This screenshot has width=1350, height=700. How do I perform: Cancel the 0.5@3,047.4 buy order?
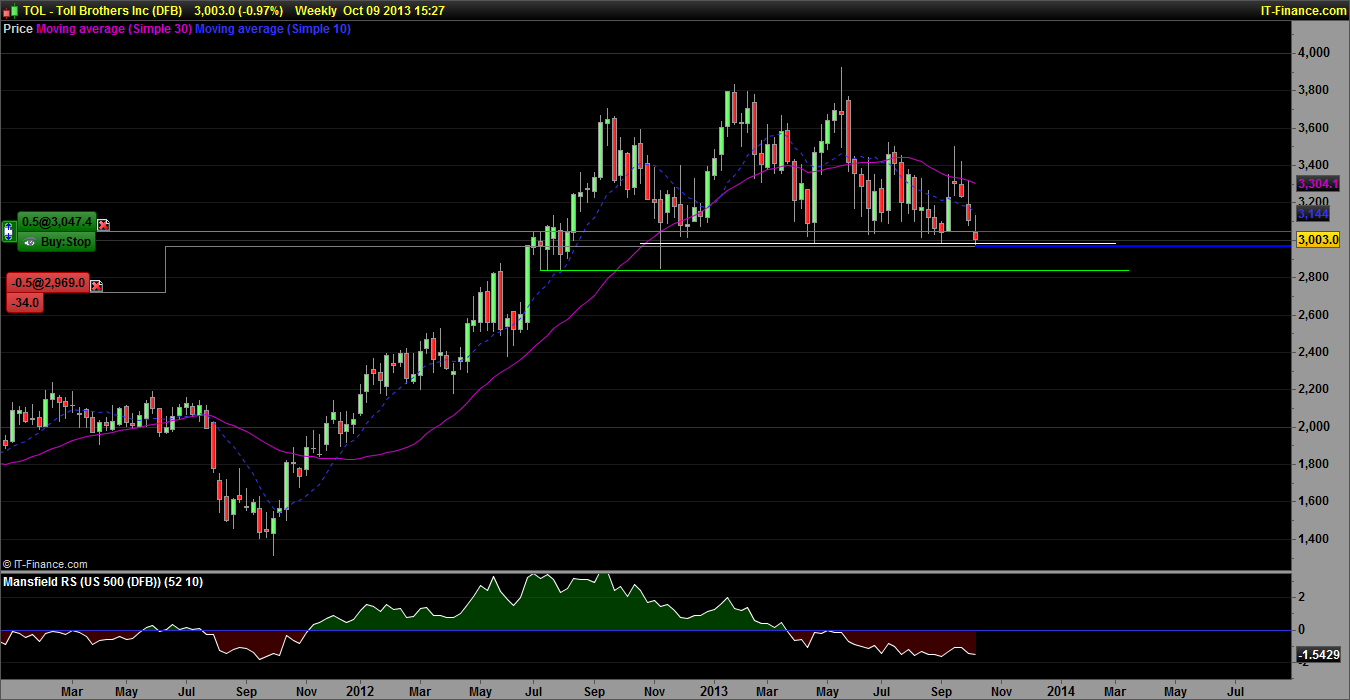click(x=103, y=225)
